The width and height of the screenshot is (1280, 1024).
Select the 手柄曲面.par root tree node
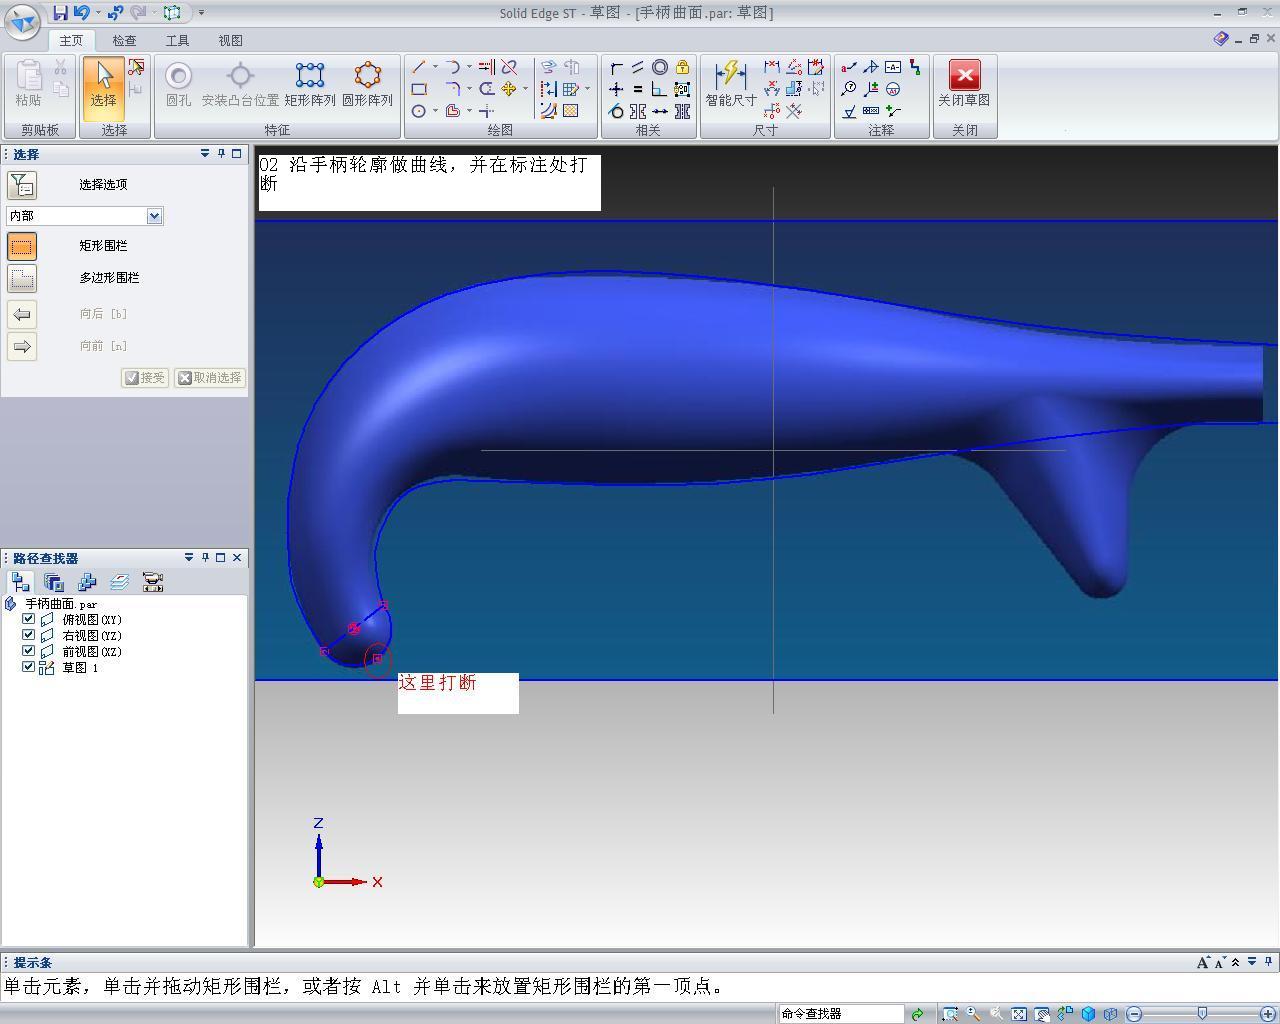tap(61, 604)
